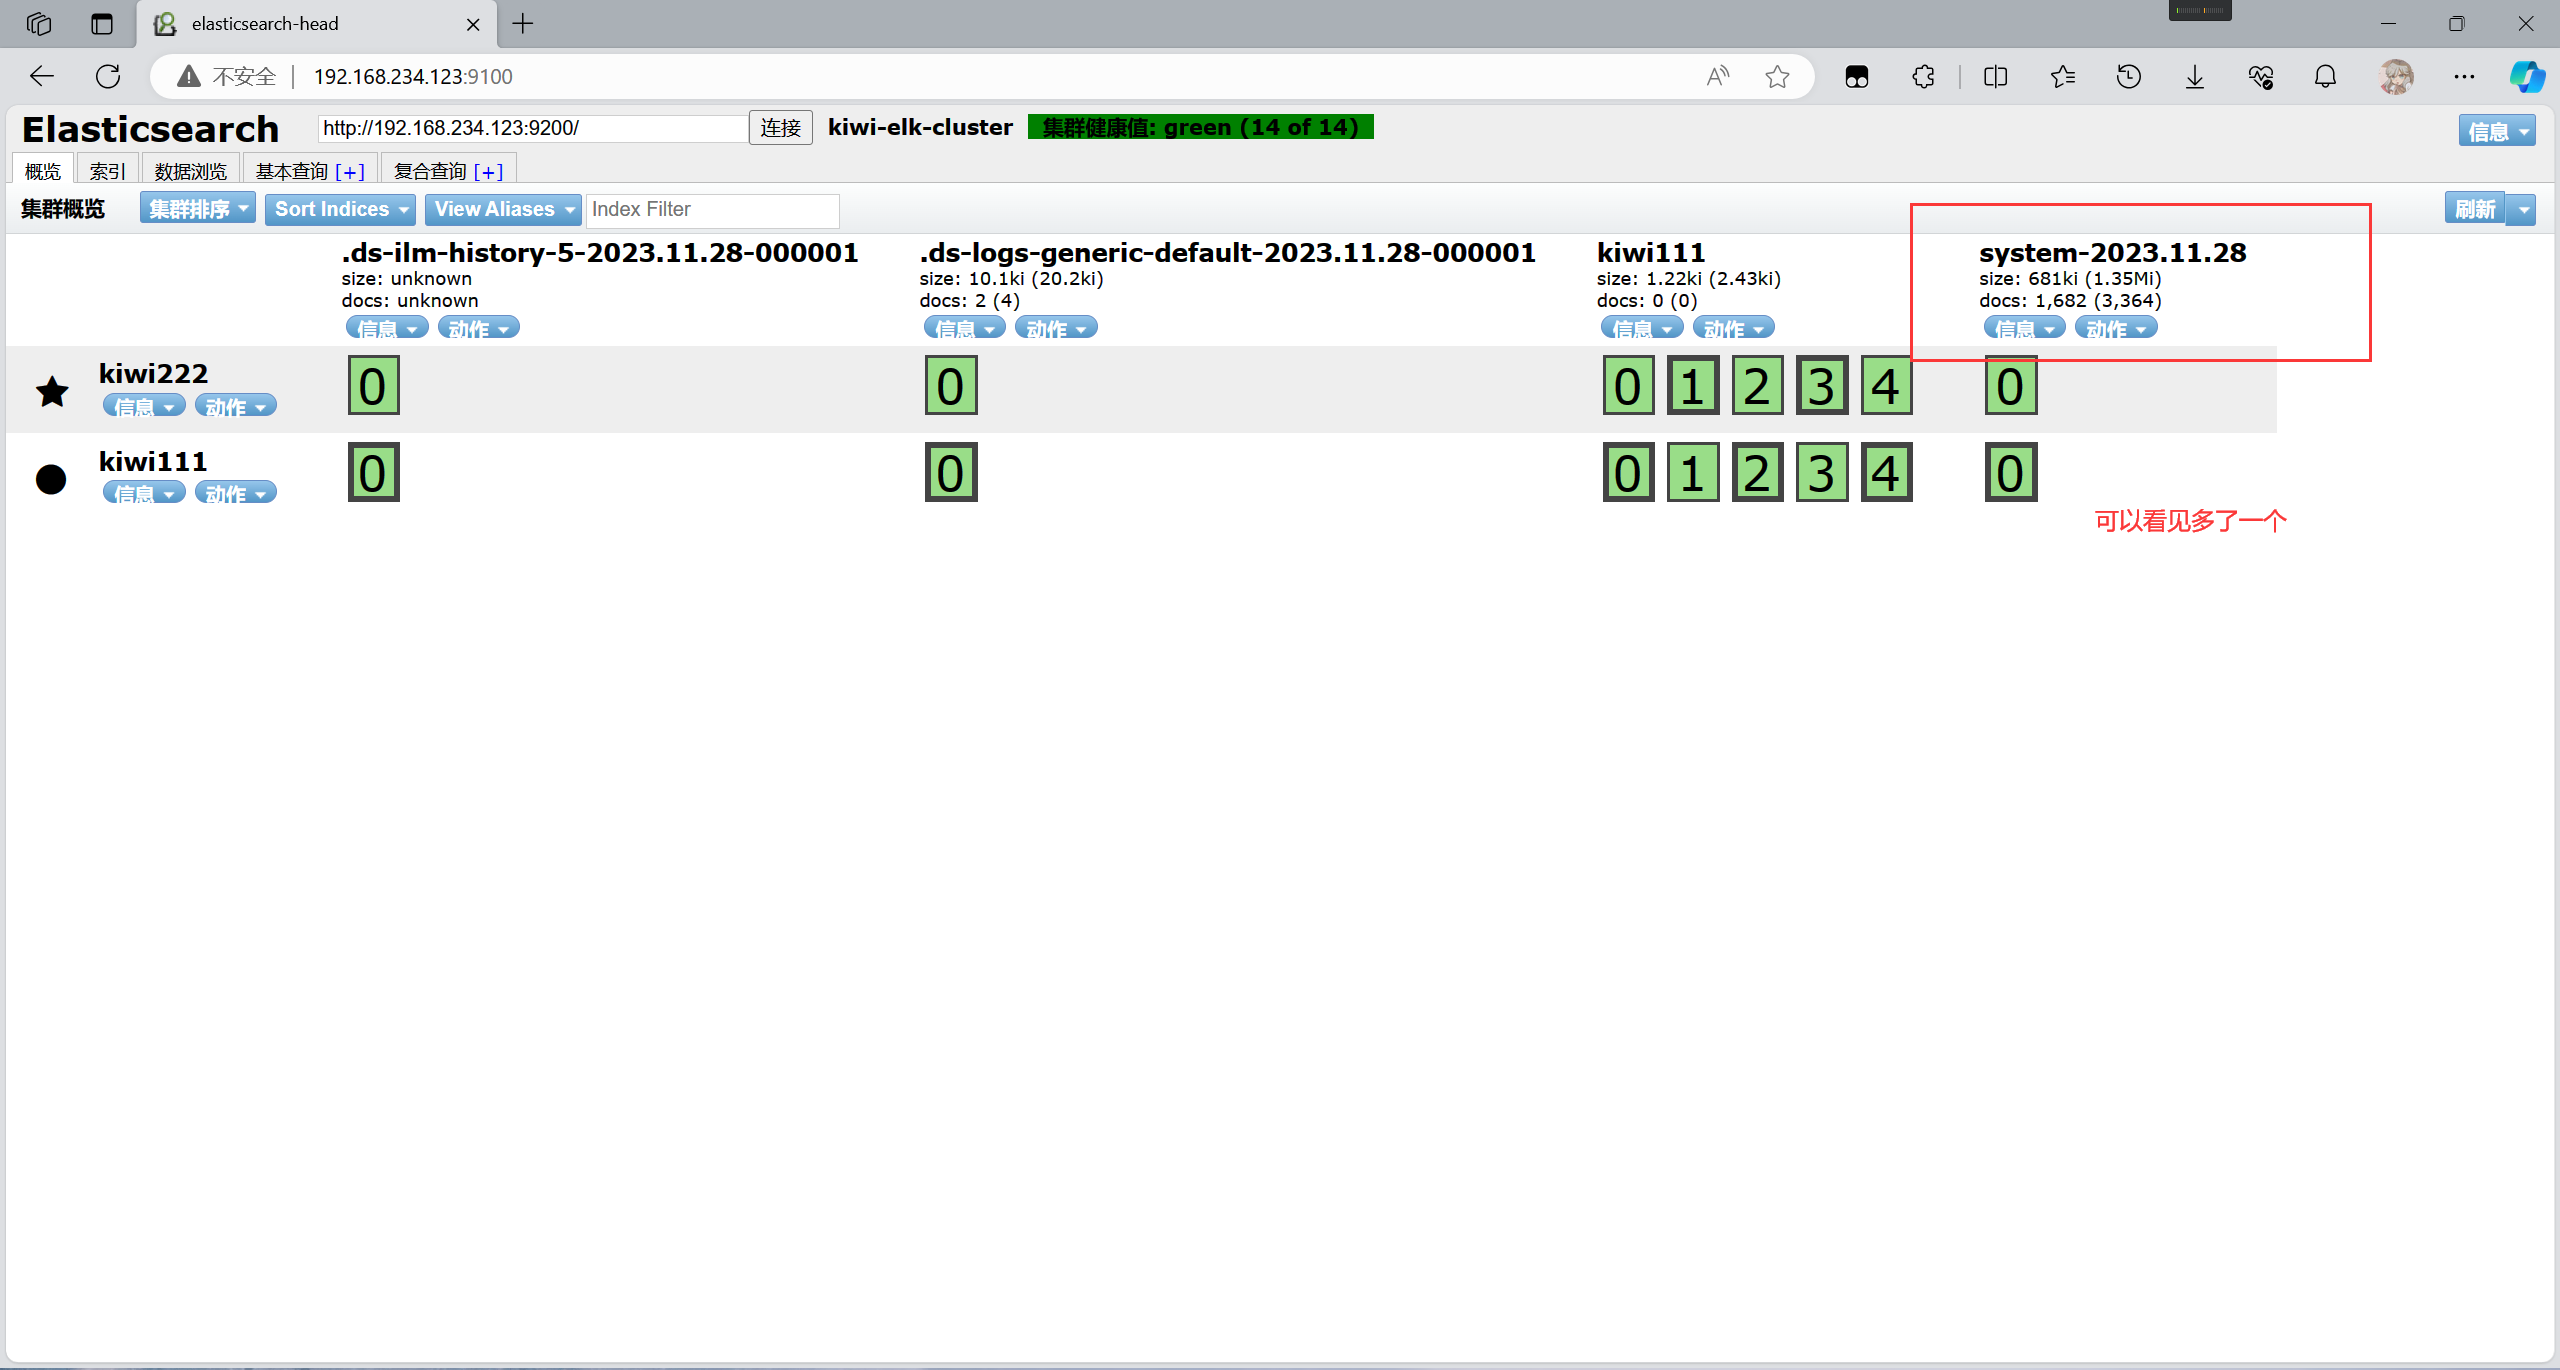Switch to the 索引 tab

(x=107, y=171)
